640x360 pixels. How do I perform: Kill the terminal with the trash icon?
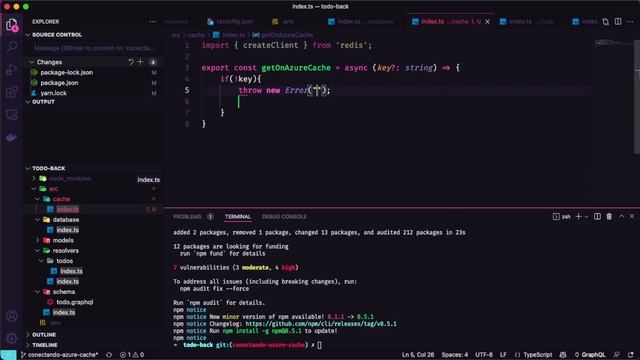pos(609,216)
